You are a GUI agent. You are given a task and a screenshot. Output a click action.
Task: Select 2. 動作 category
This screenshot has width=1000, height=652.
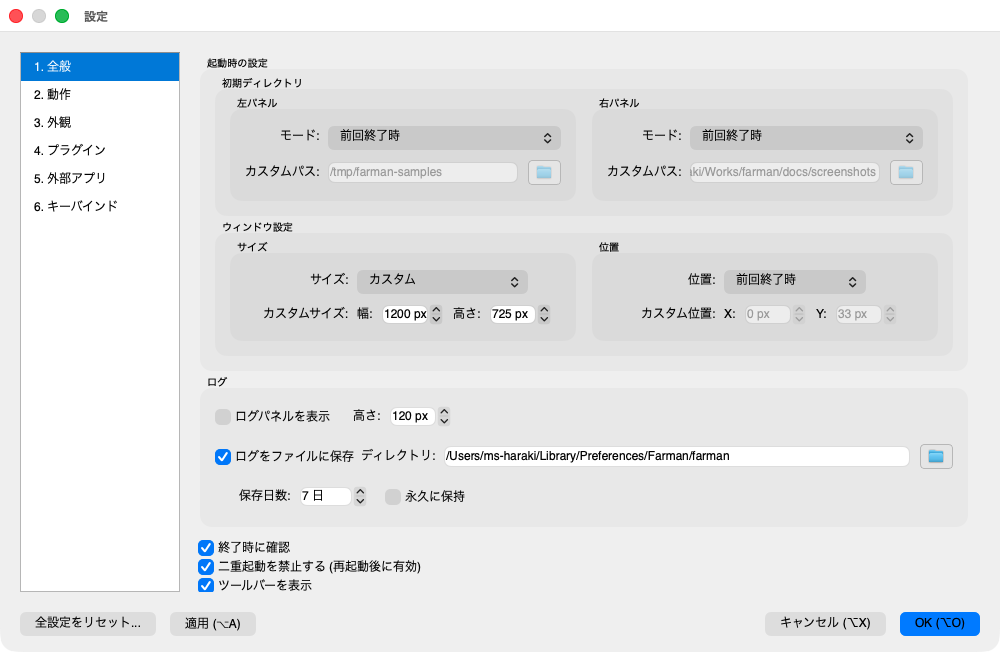[x=100, y=94]
